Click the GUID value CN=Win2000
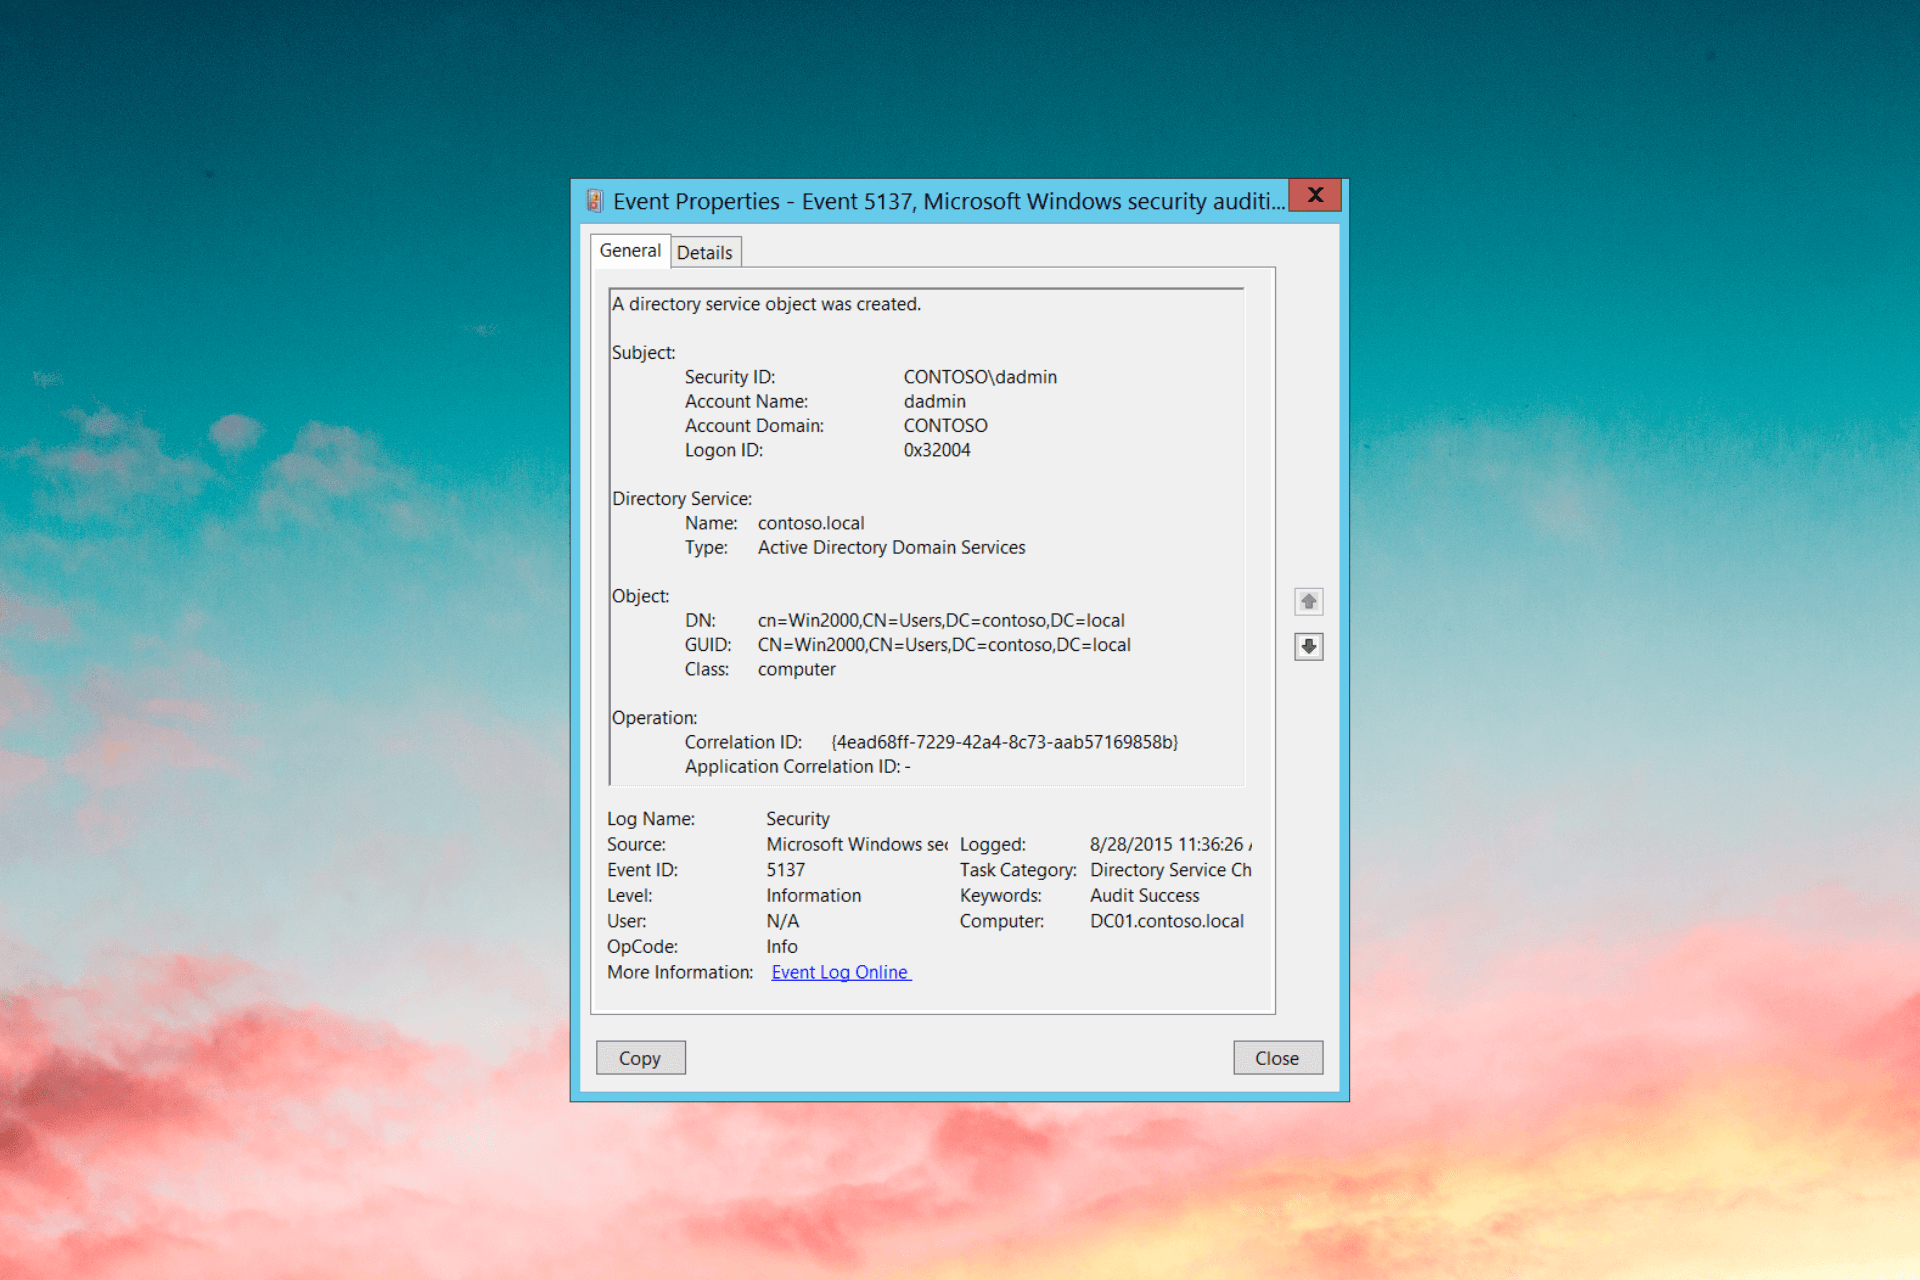Image resolution: width=1920 pixels, height=1280 pixels. (x=944, y=645)
